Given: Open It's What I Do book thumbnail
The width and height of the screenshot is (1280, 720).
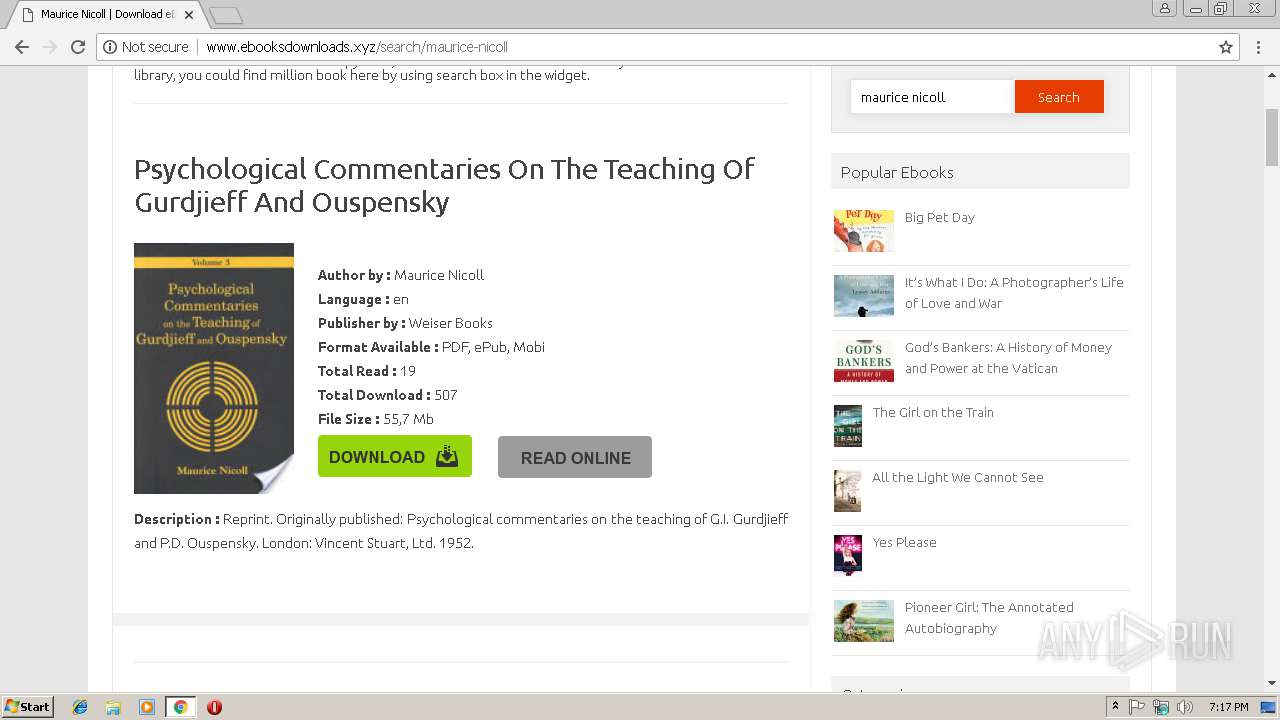Looking at the screenshot, I should coord(864,296).
